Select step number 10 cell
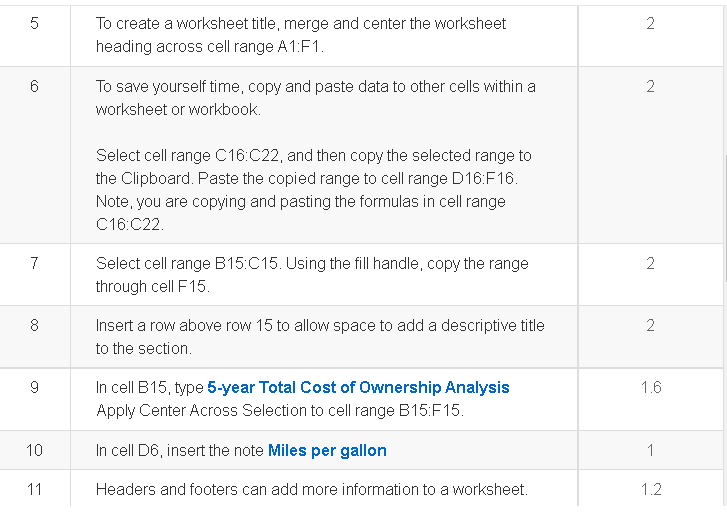 [x=34, y=450]
